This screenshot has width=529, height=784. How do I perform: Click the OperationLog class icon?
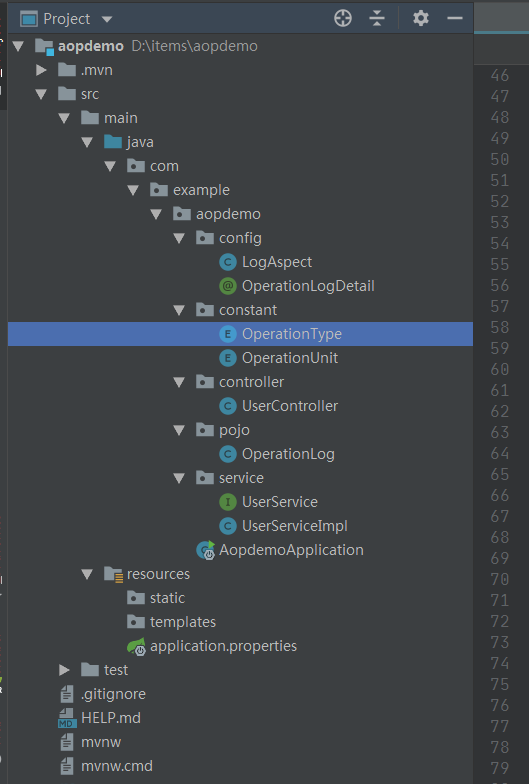[228, 454]
